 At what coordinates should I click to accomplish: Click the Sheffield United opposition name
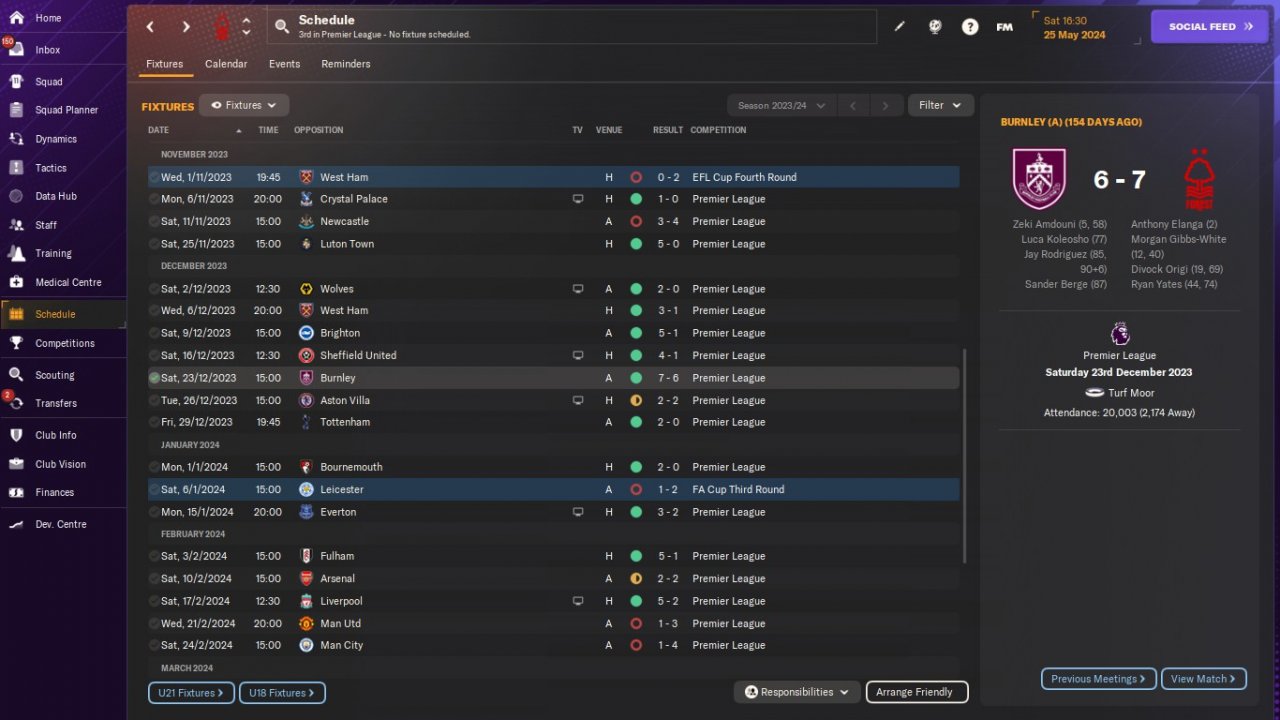(x=358, y=355)
